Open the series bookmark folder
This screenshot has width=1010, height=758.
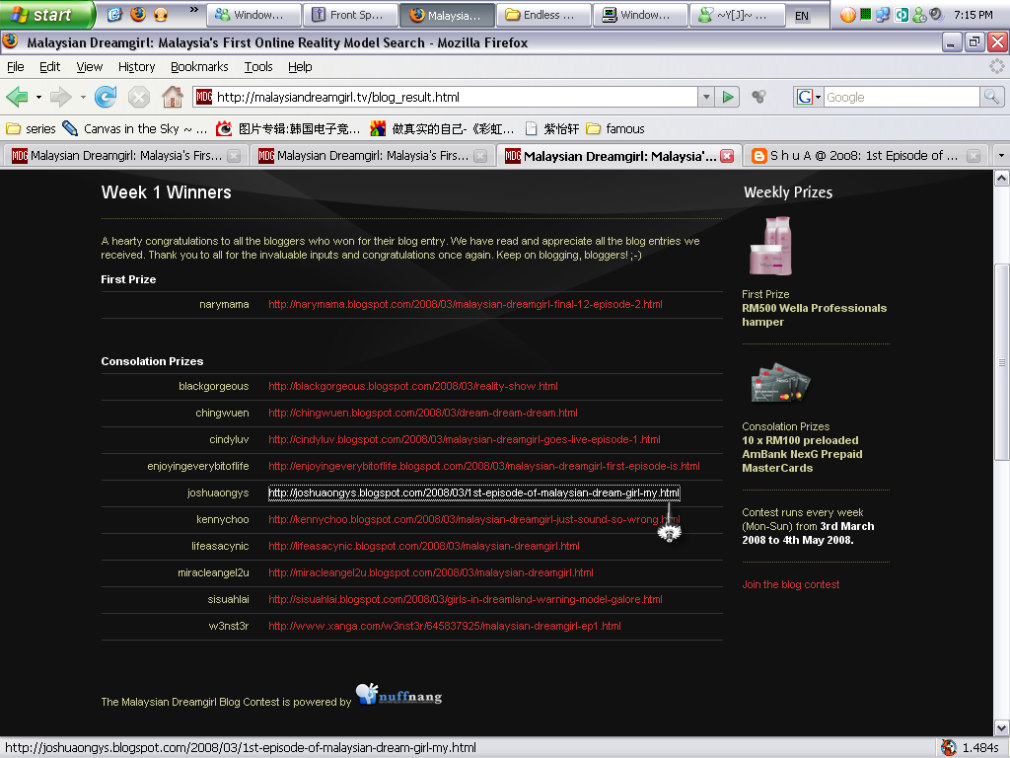point(31,129)
